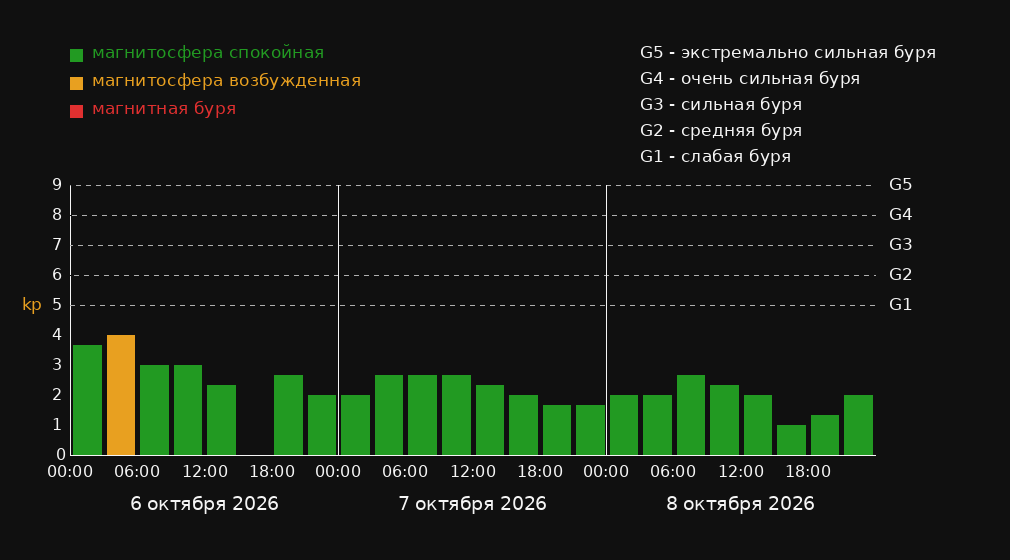Click the line "G3 - сильная буря"
The height and width of the screenshot is (560, 1010).
(721, 104)
